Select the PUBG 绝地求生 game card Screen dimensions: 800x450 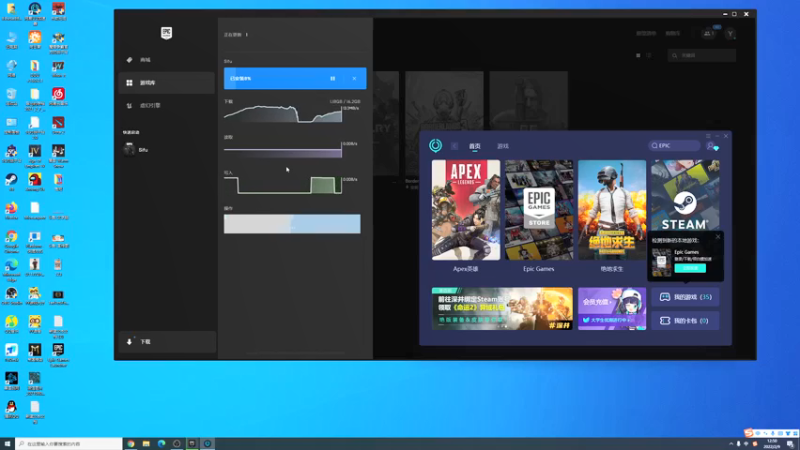pos(612,210)
